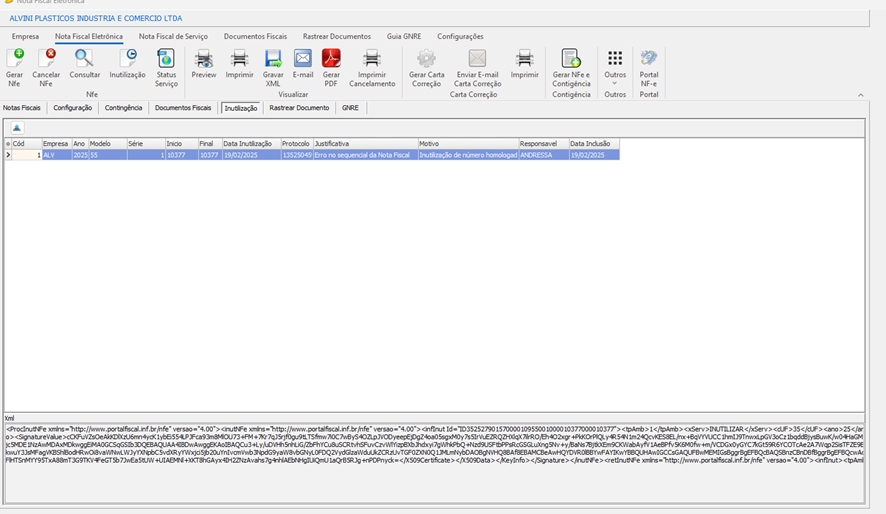Switch to Nota Fiscal de Serviço ribbon tab
Screen dimensions: 886x514
click(173, 36)
